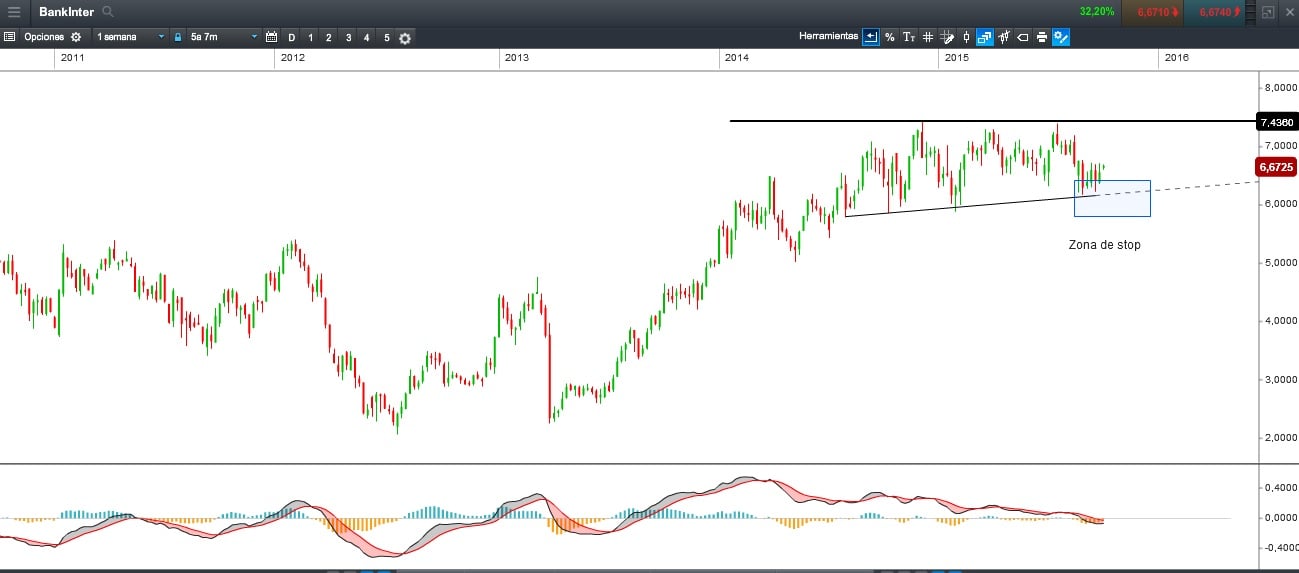Open the hamburger menu next to BankInter
The width and height of the screenshot is (1299, 573).
[x=14, y=12]
